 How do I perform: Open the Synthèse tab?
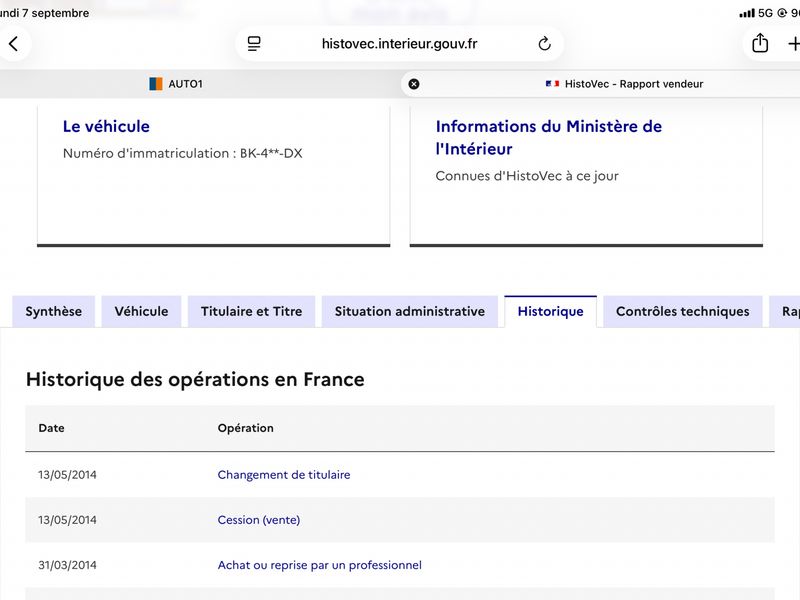pyautogui.click(x=54, y=311)
